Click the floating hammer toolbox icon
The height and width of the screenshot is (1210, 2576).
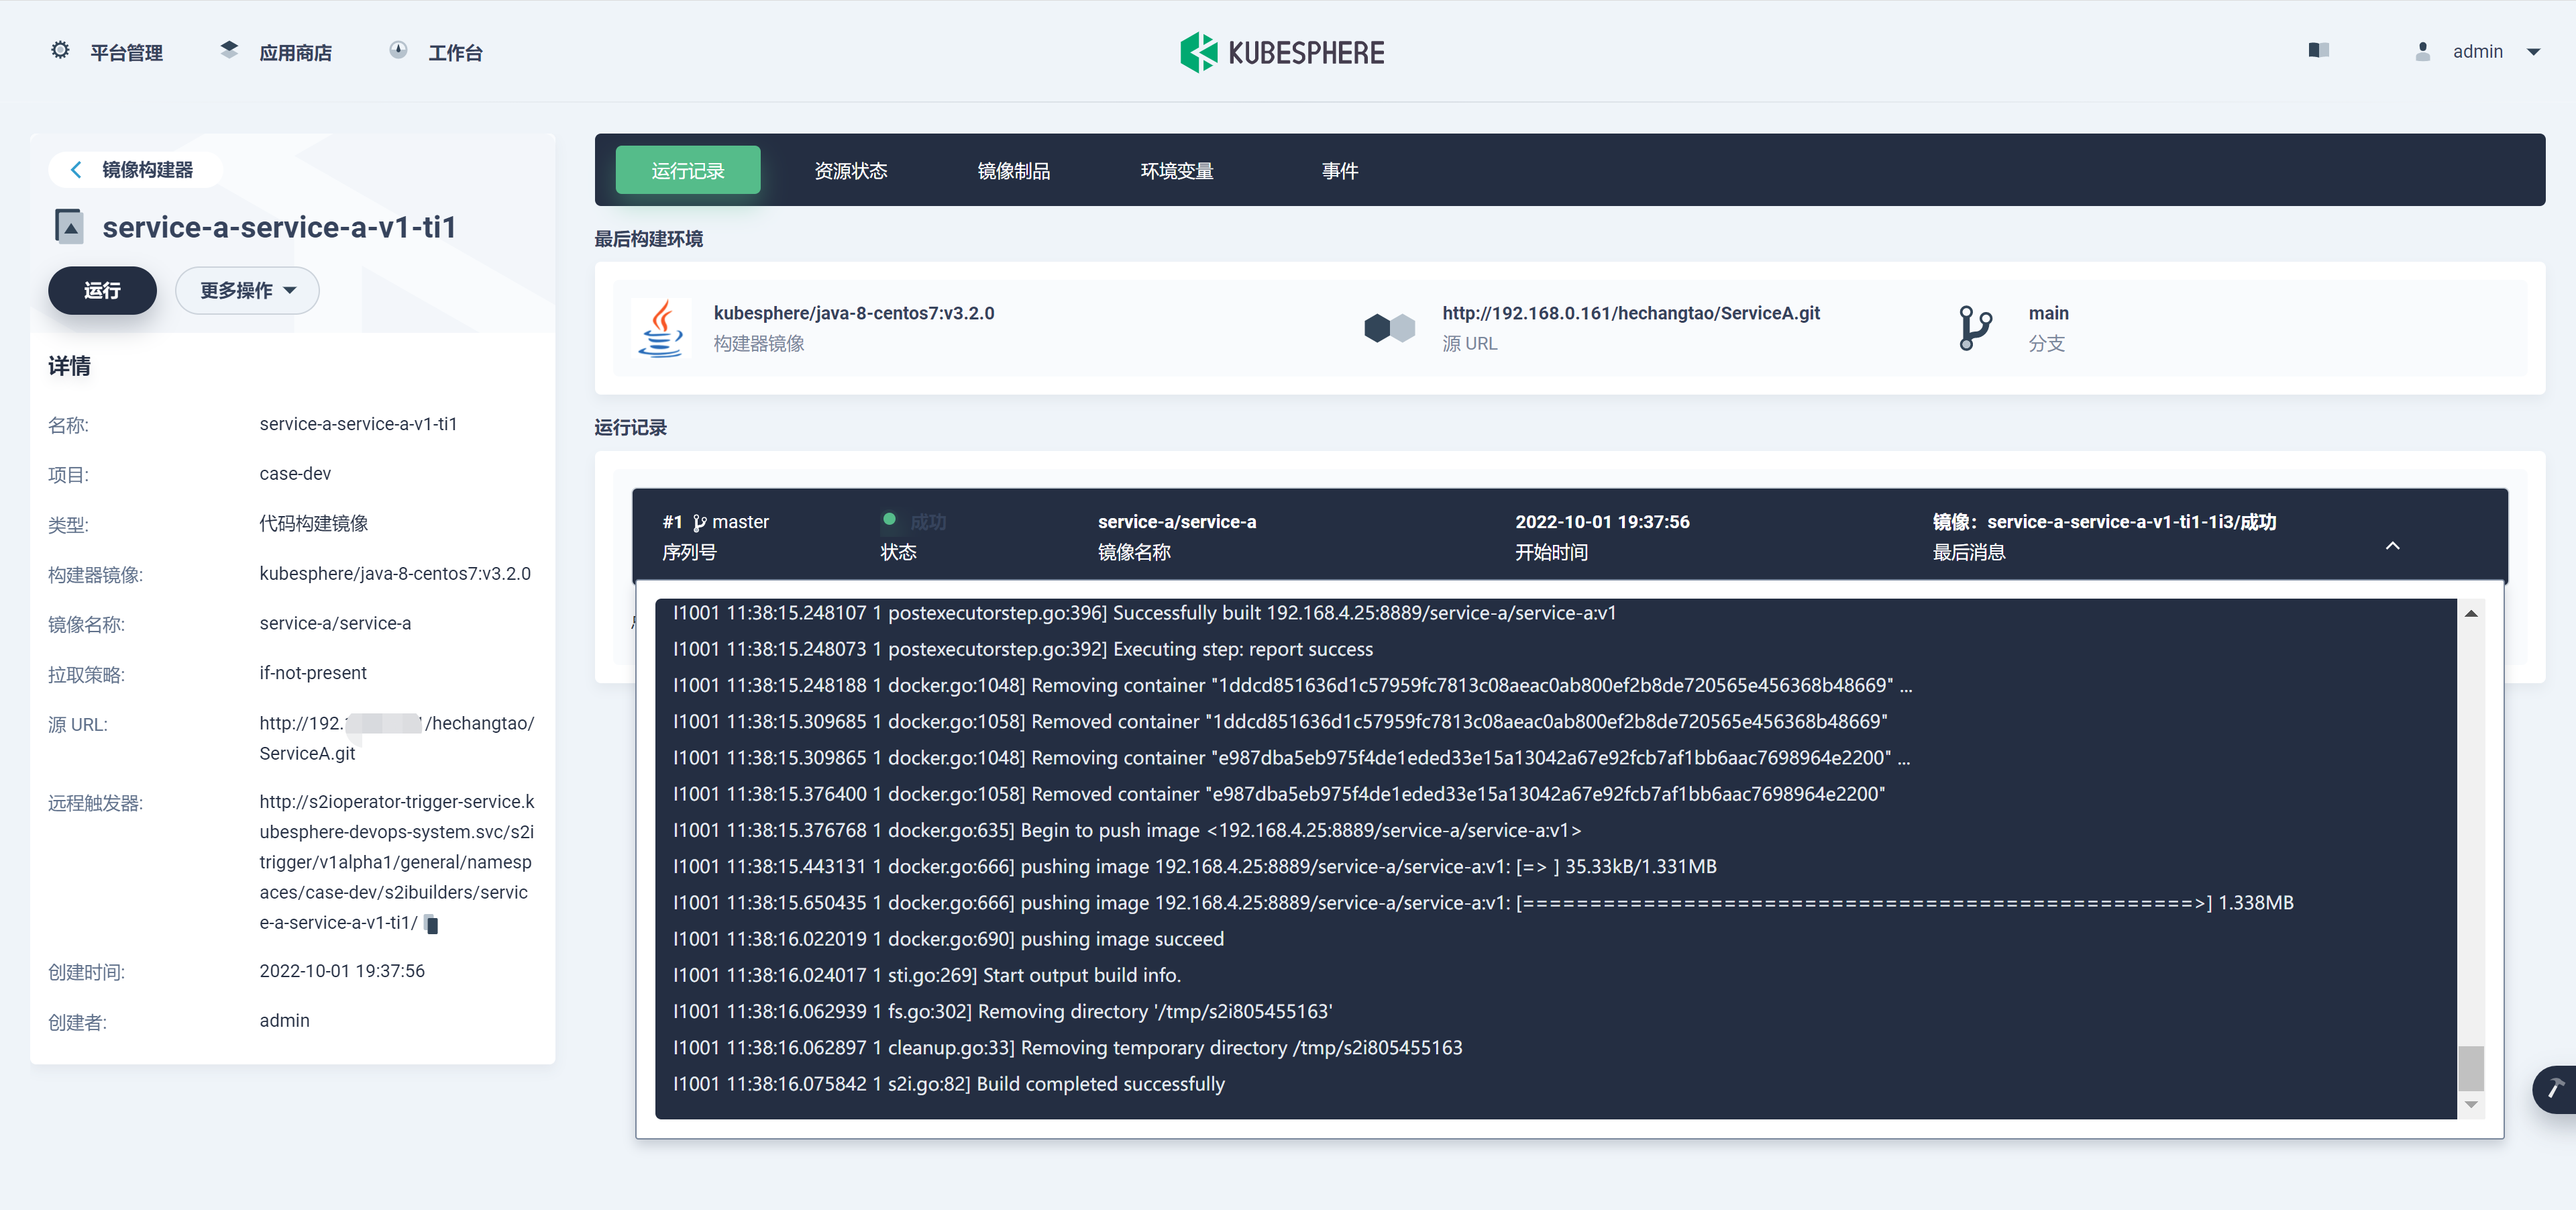coord(2555,1088)
